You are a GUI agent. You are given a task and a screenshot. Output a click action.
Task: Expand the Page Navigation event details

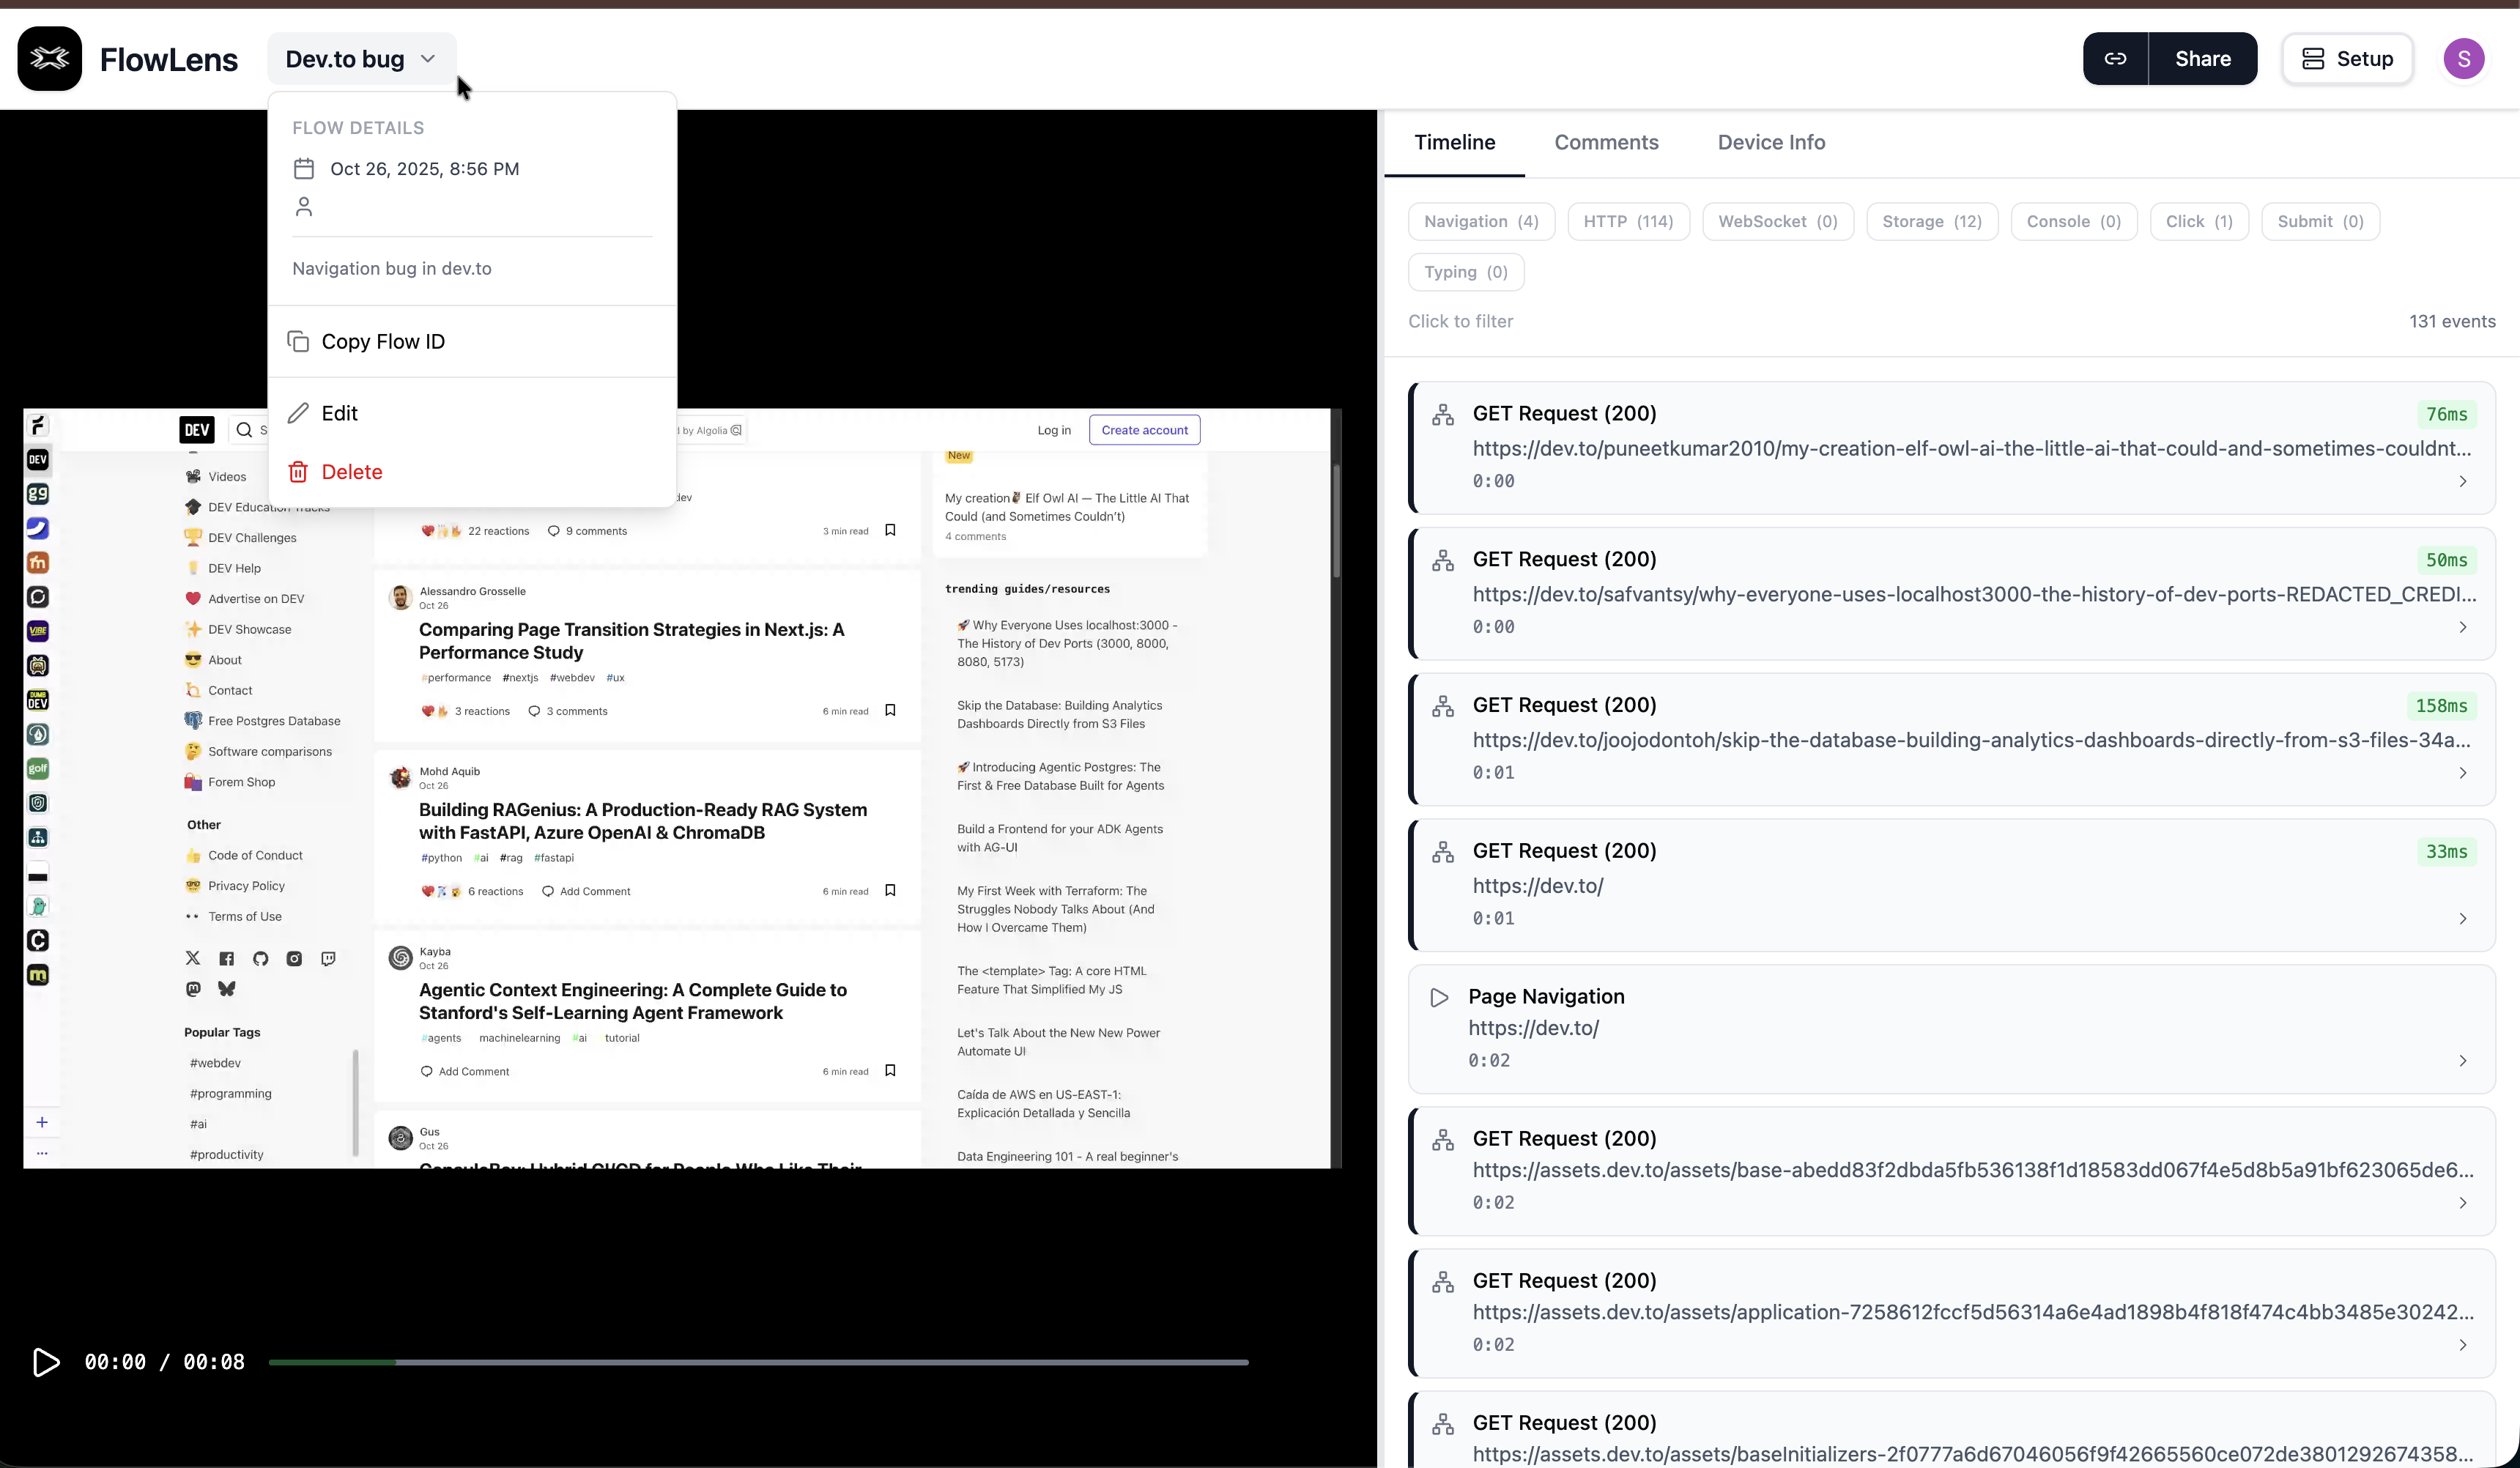pos(2462,1061)
